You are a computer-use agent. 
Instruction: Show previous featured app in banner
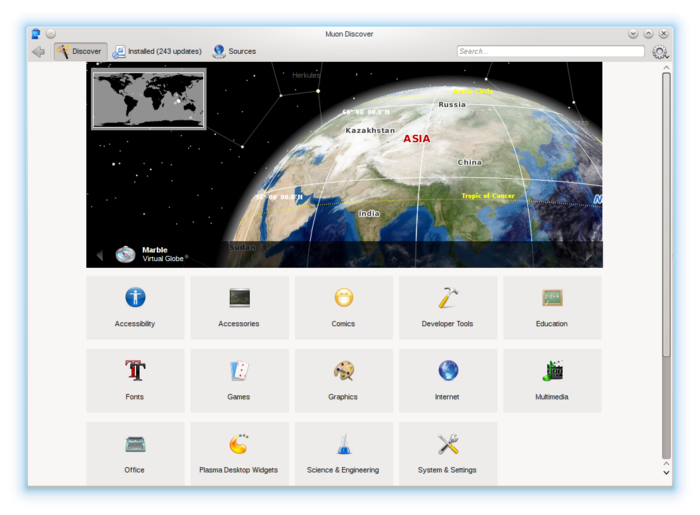coord(100,255)
